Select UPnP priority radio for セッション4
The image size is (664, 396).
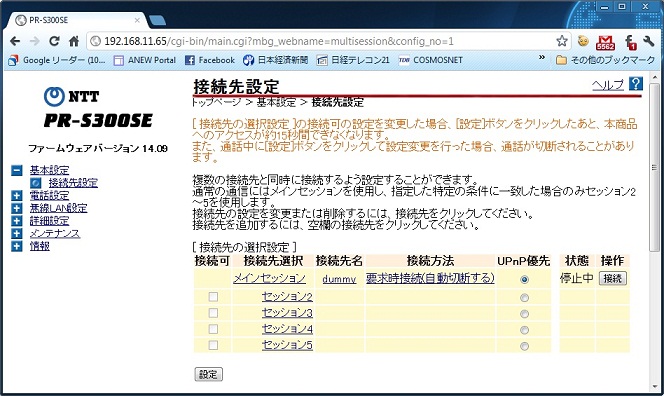pyautogui.click(x=524, y=330)
